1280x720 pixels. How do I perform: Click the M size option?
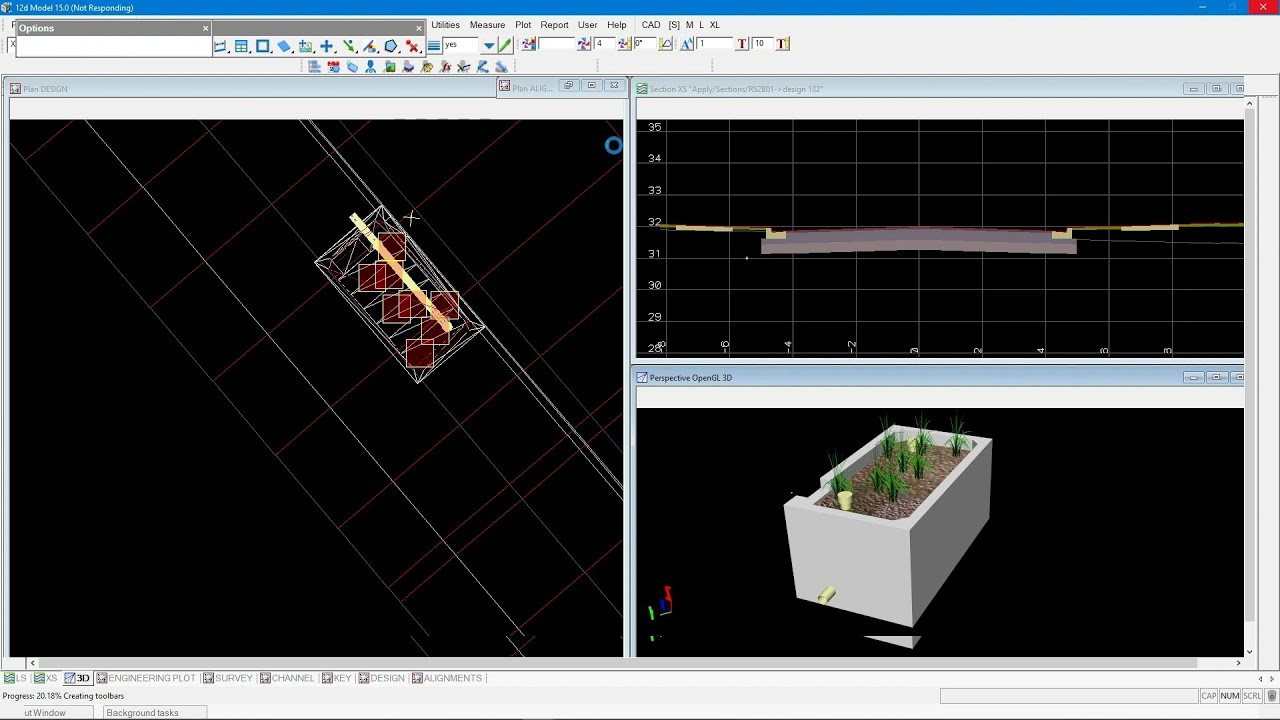pos(689,25)
